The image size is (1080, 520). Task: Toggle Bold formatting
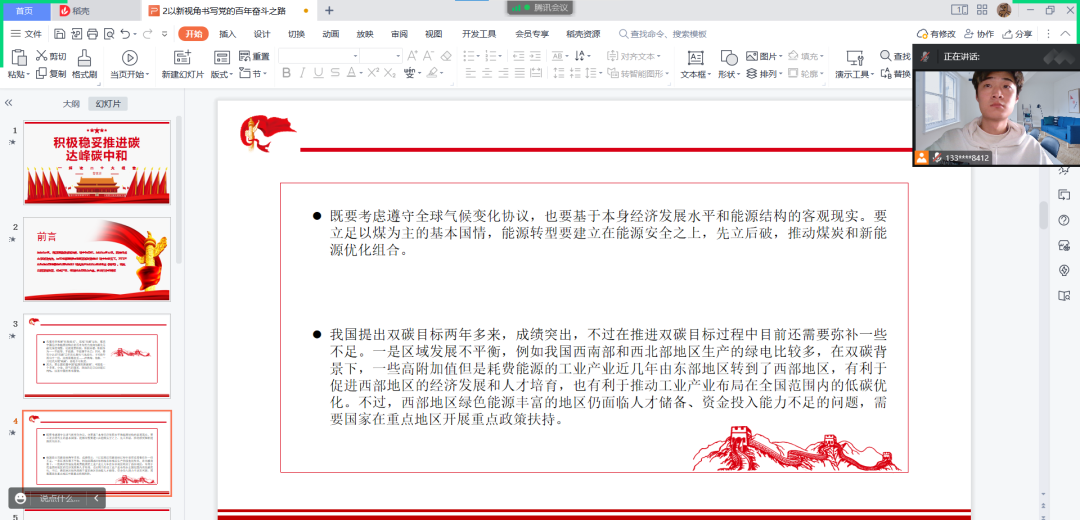(287, 73)
